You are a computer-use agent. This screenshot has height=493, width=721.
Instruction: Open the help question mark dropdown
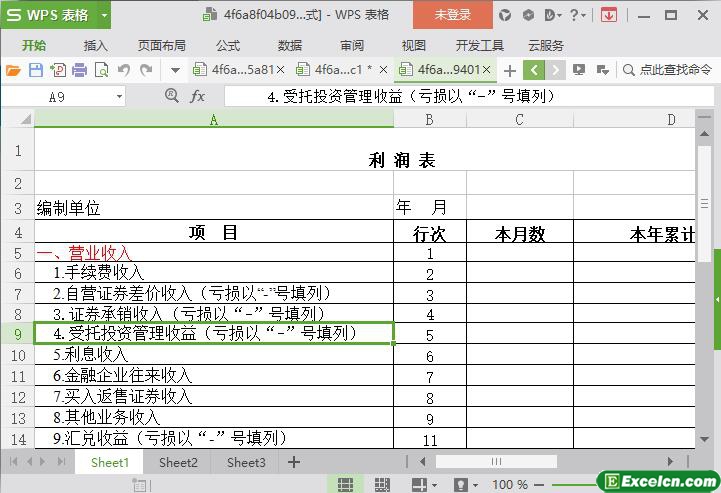click(577, 15)
